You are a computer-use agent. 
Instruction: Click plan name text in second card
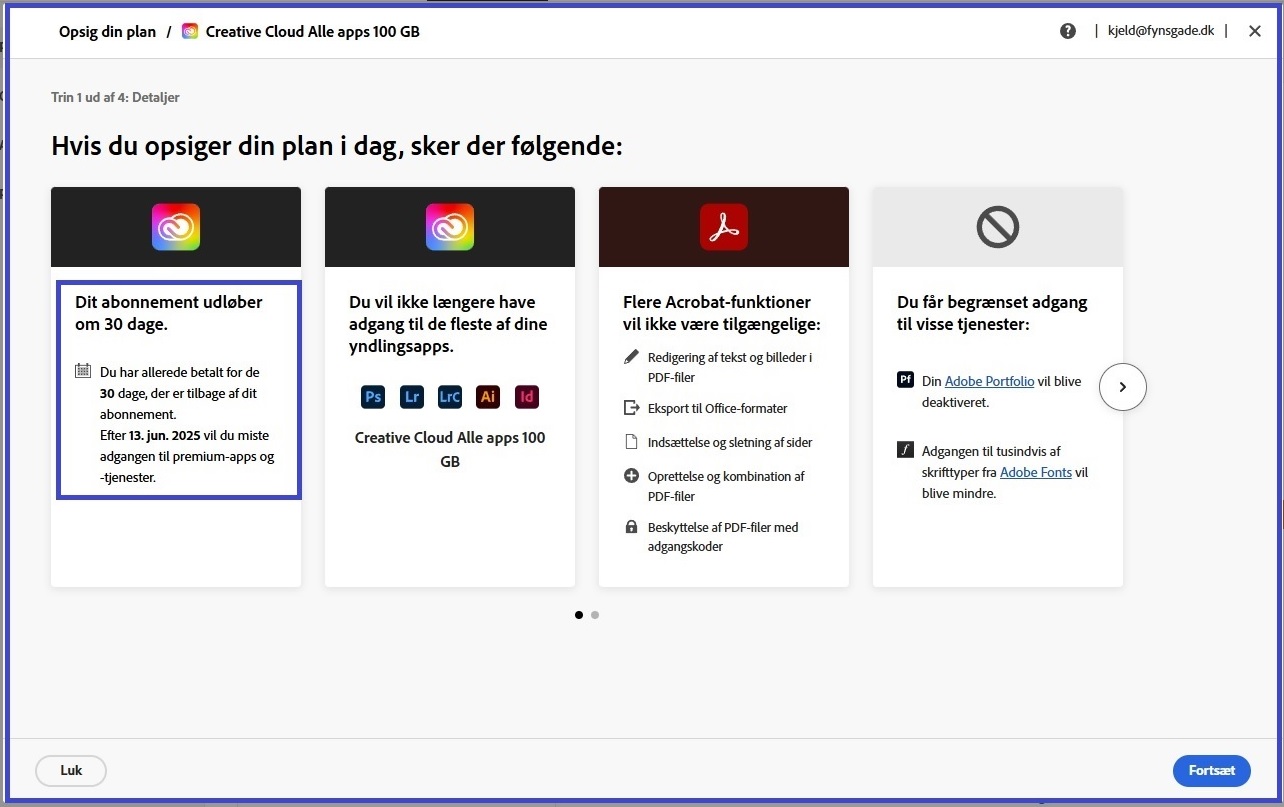pyautogui.click(x=450, y=450)
